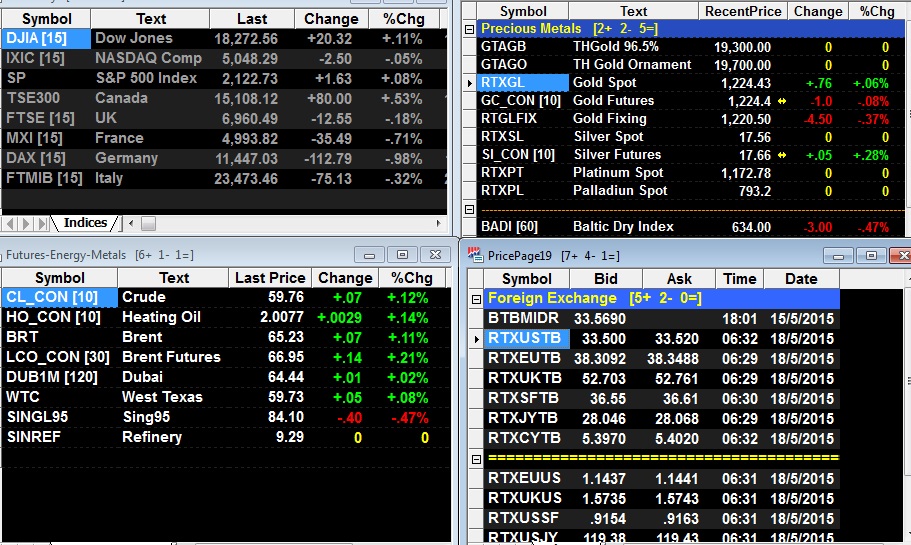This screenshot has width=911, height=545.
Task: Select the FTMIB [15] Italy row
Action: pyautogui.click(x=224, y=178)
